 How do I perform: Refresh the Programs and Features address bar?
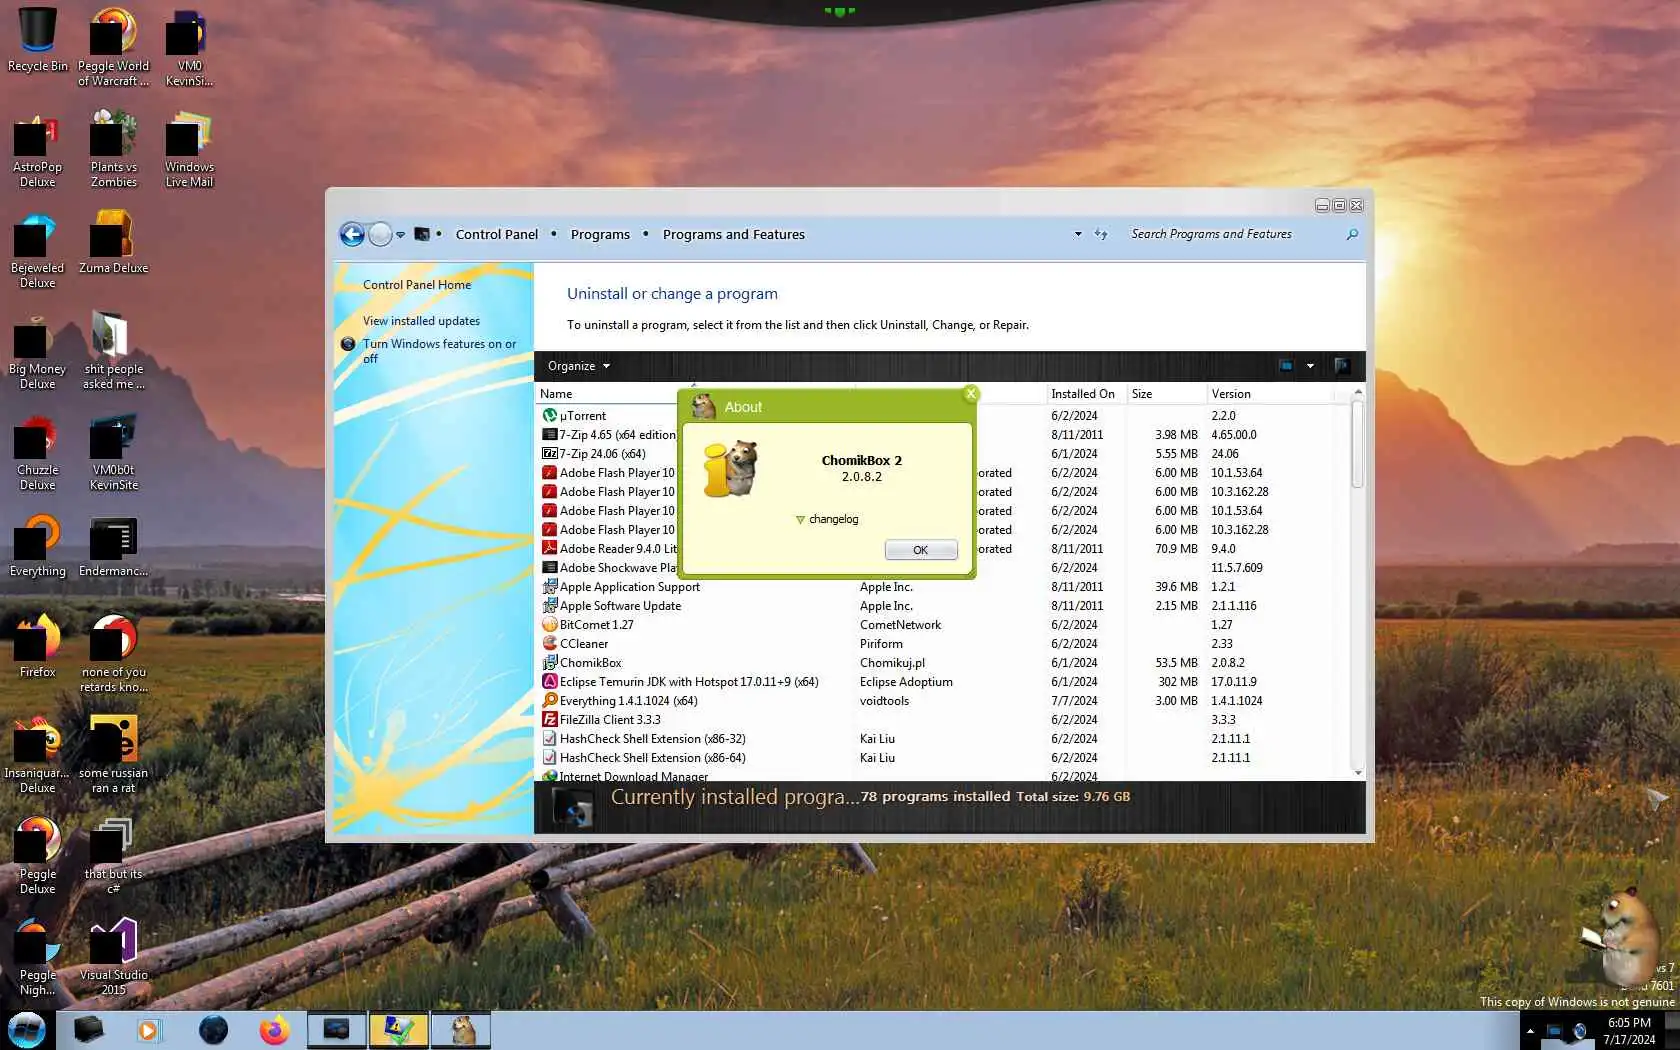[x=1101, y=234]
